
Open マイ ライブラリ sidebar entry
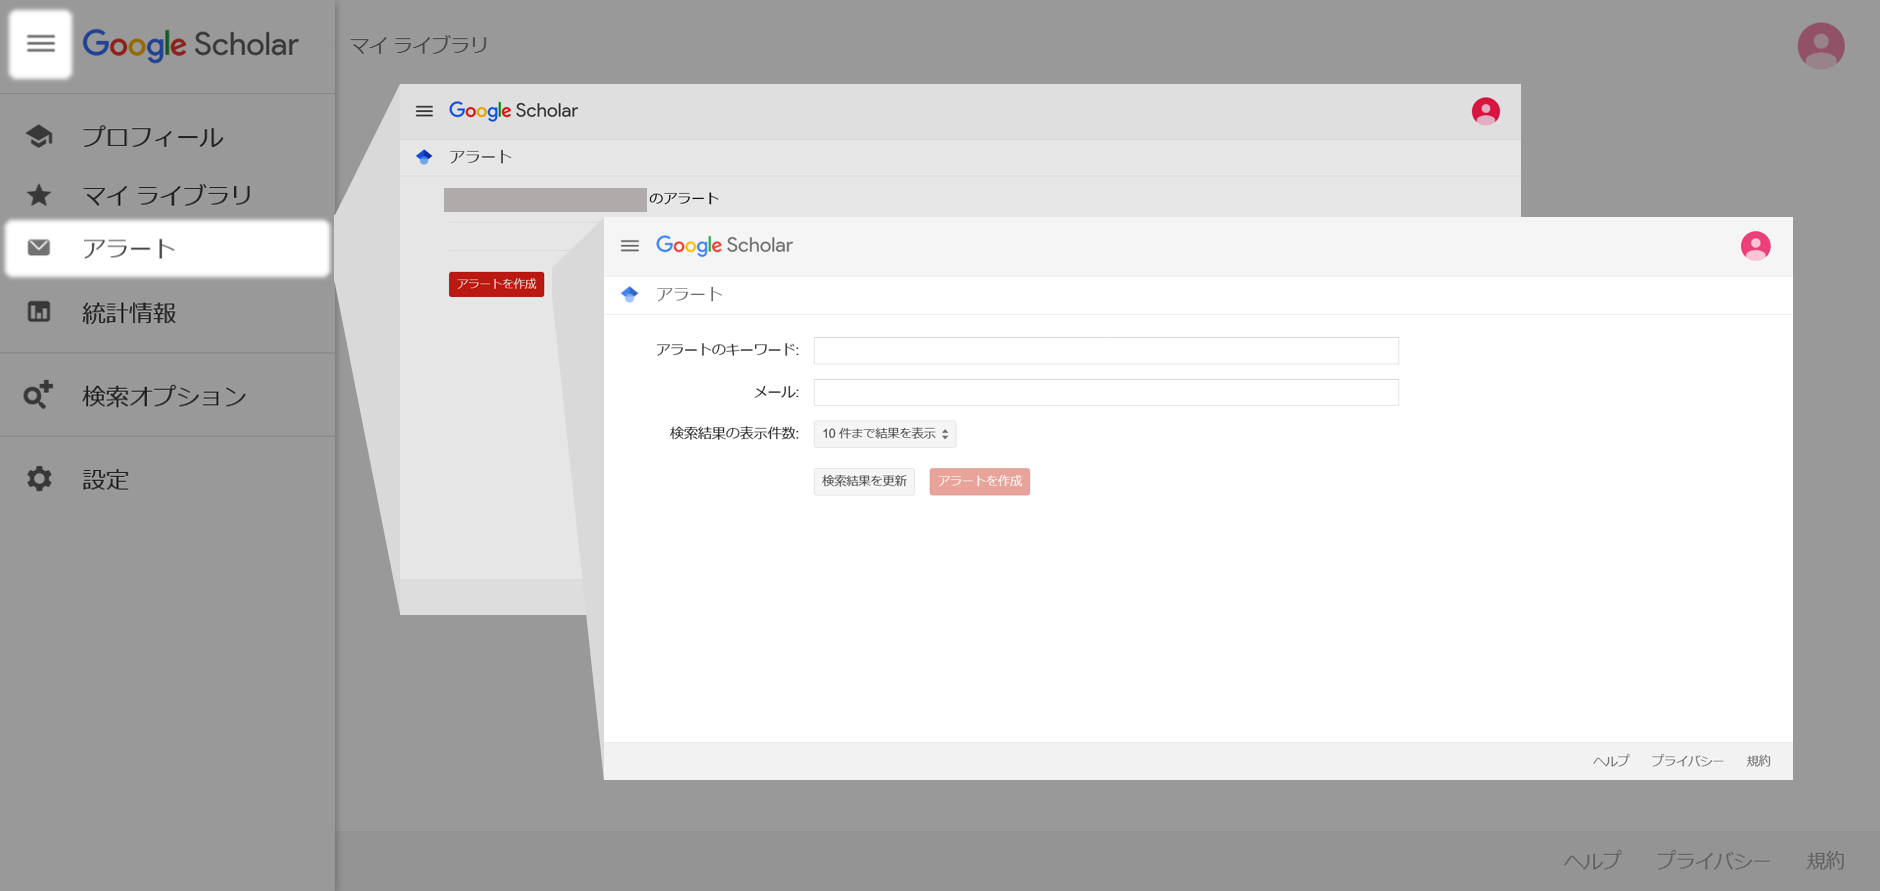point(167,195)
